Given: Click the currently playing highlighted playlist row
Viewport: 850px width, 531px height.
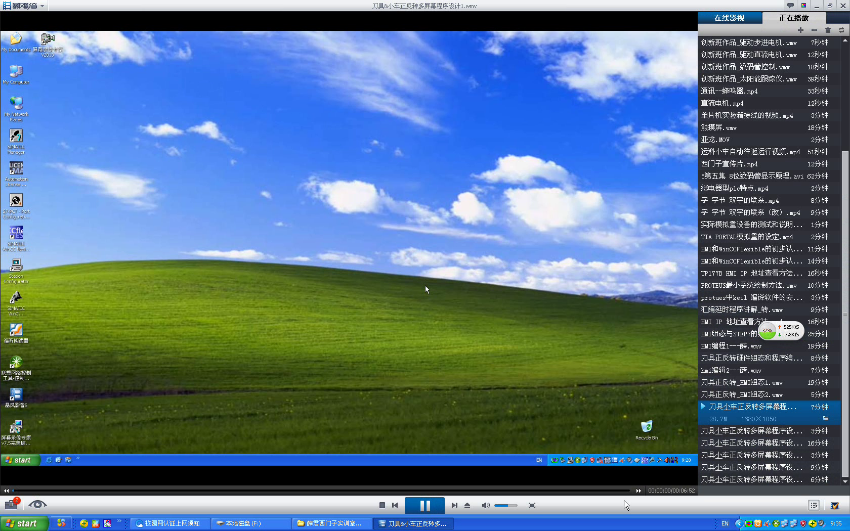Looking at the screenshot, I should click(x=770, y=412).
